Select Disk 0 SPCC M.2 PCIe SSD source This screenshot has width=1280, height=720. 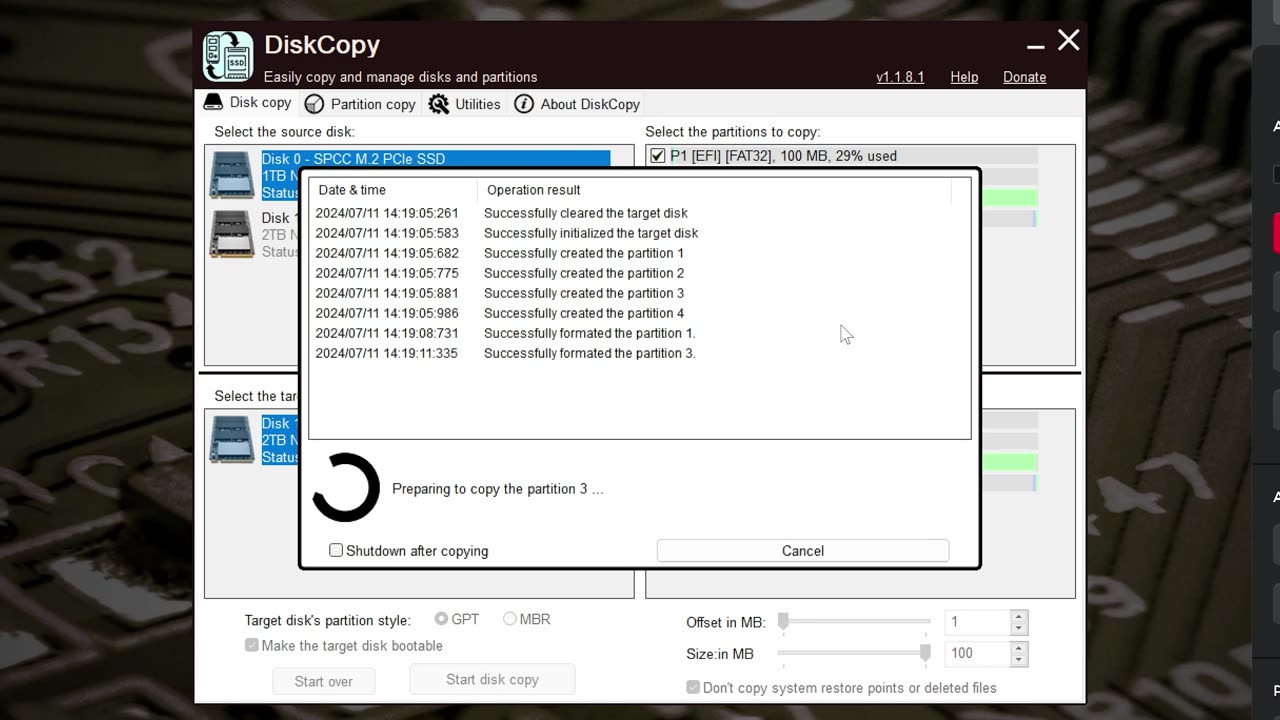tap(436, 159)
